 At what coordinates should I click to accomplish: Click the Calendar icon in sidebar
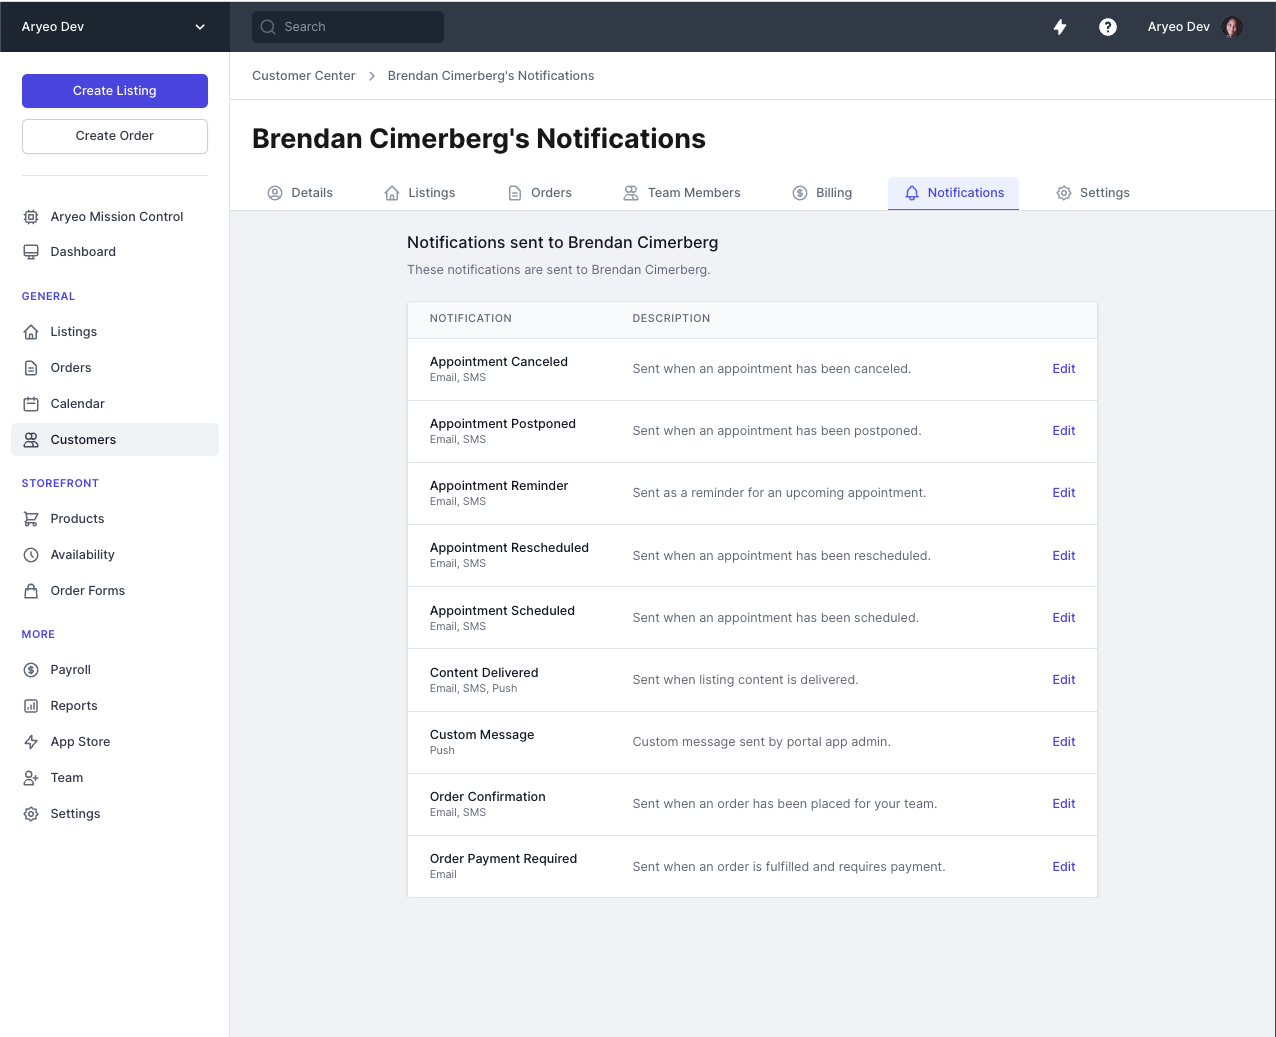31,404
